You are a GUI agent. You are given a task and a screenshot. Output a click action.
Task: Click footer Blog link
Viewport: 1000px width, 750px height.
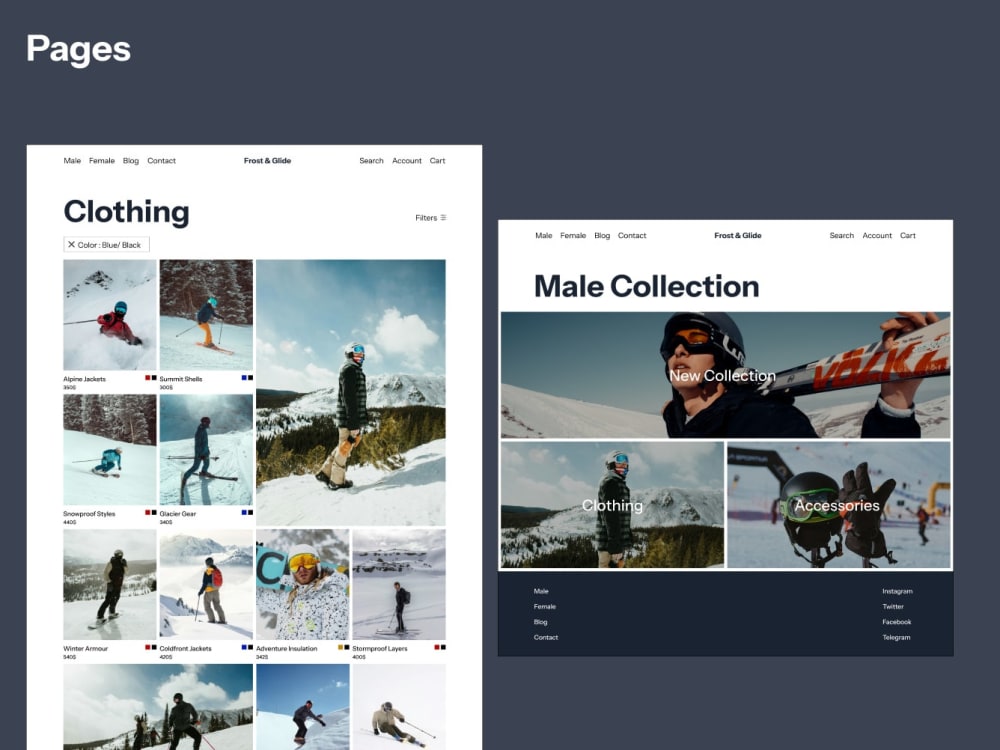540,622
